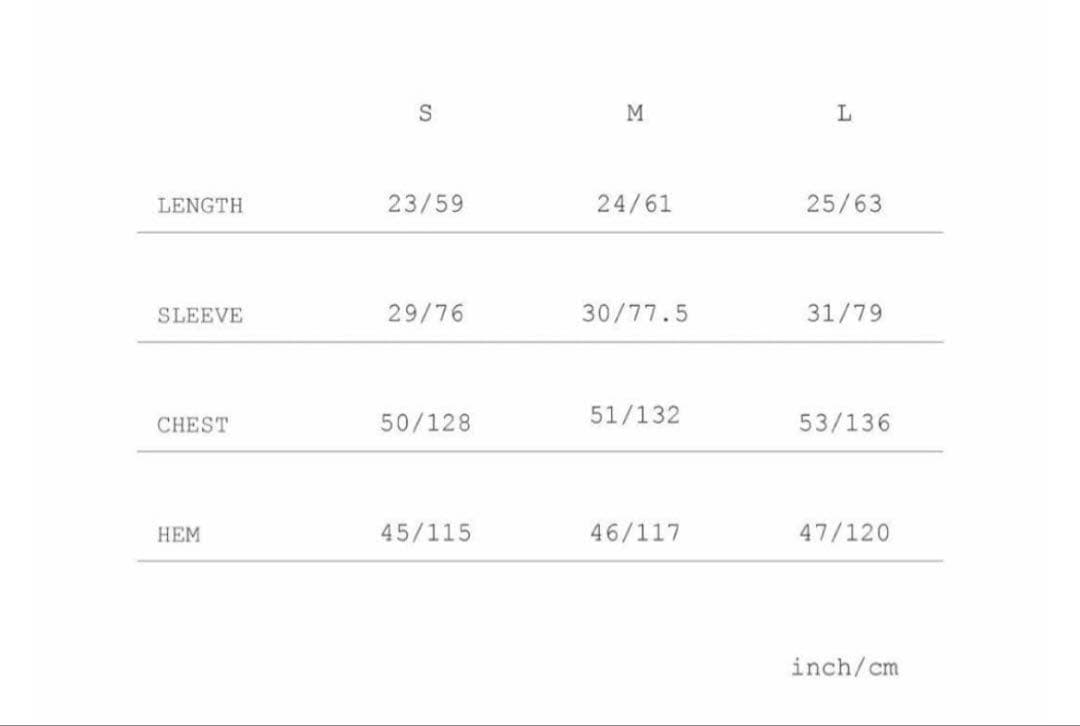The height and width of the screenshot is (726, 1080).
Task: Click the M size column header
Action: (635, 113)
